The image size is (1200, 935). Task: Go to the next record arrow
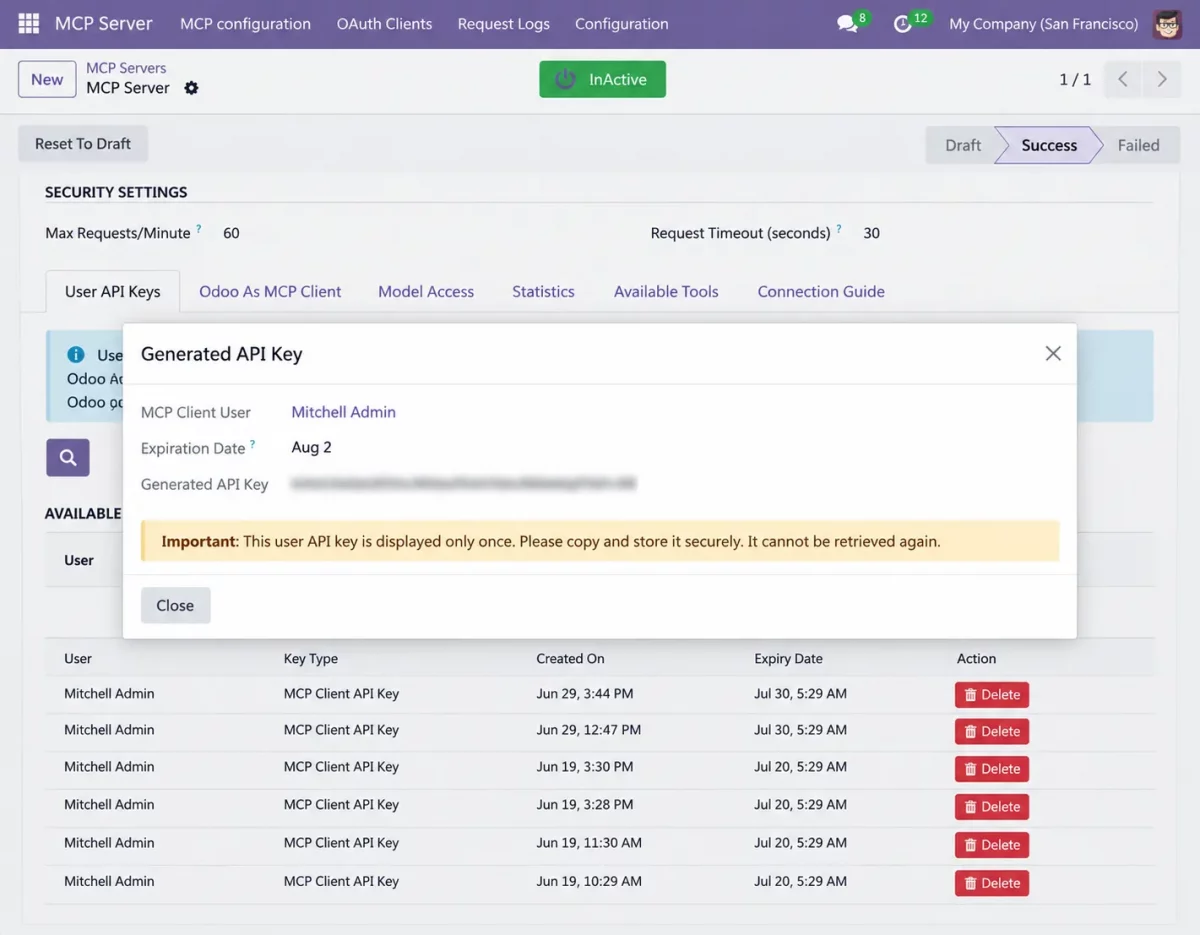[1161, 80]
